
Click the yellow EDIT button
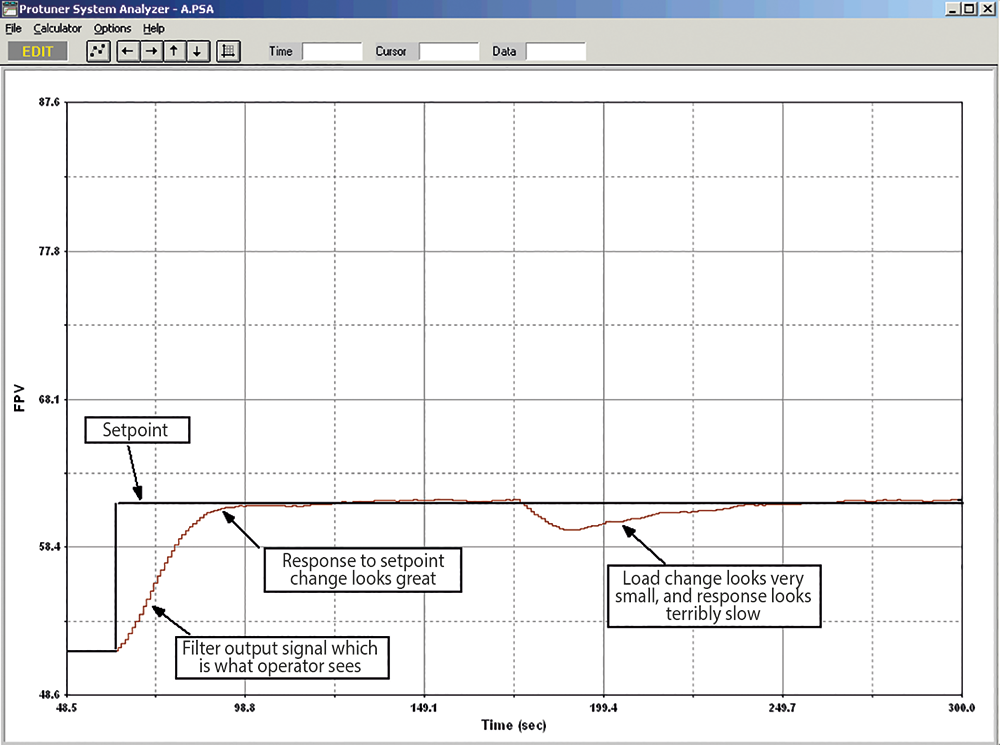coord(38,52)
